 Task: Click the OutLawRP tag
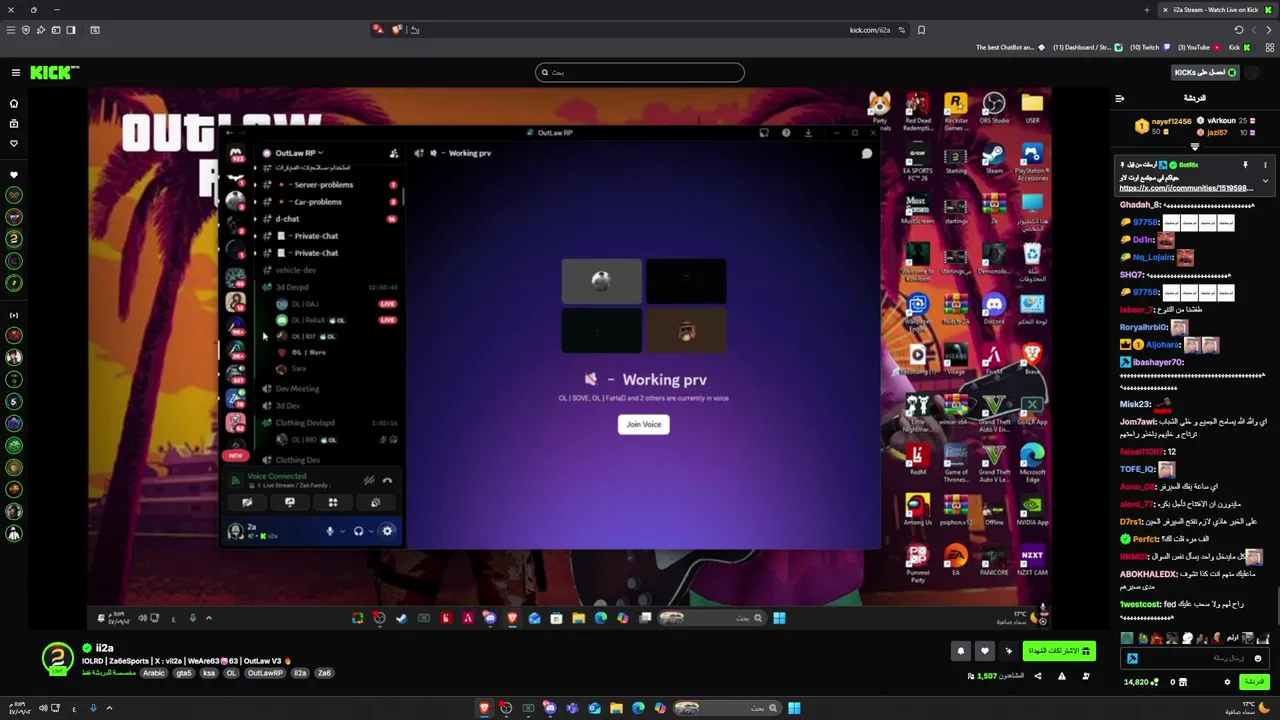[265, 673]
